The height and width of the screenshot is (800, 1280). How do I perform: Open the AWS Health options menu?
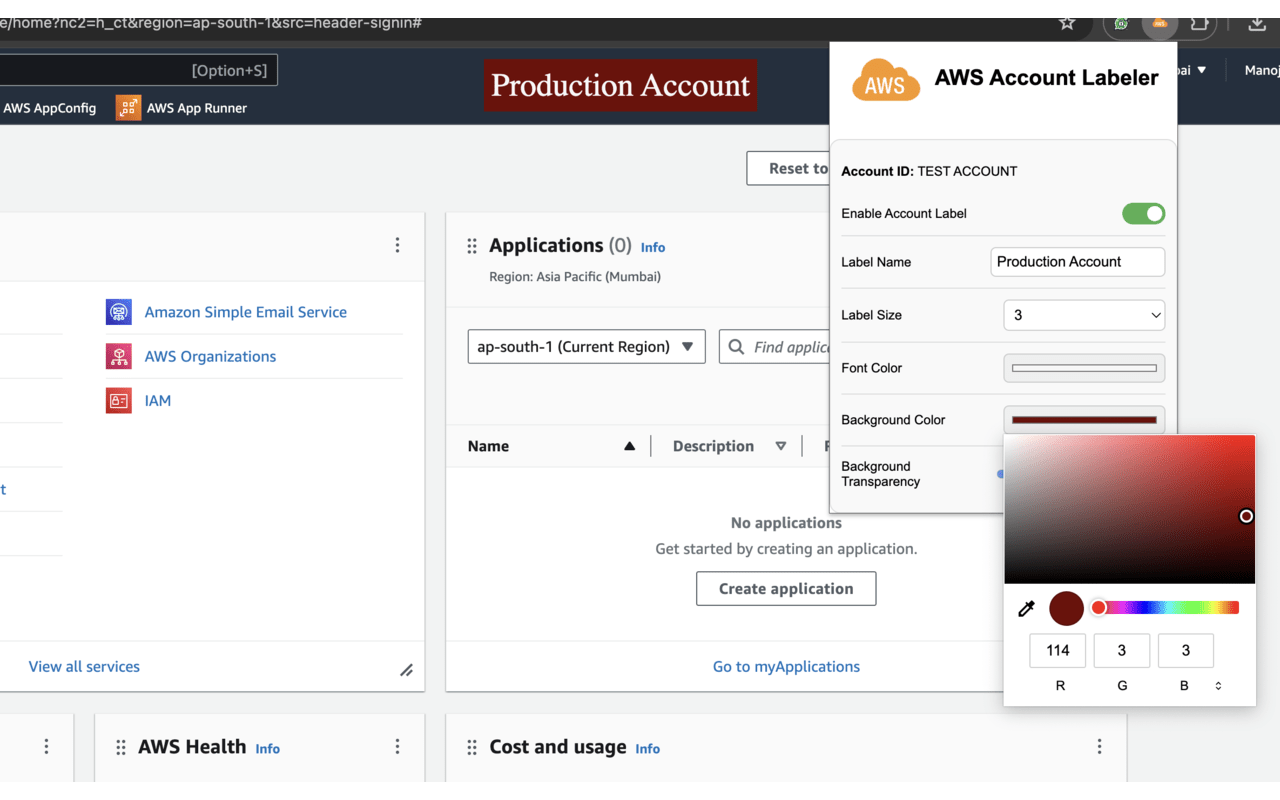click(x=397, y=746)
